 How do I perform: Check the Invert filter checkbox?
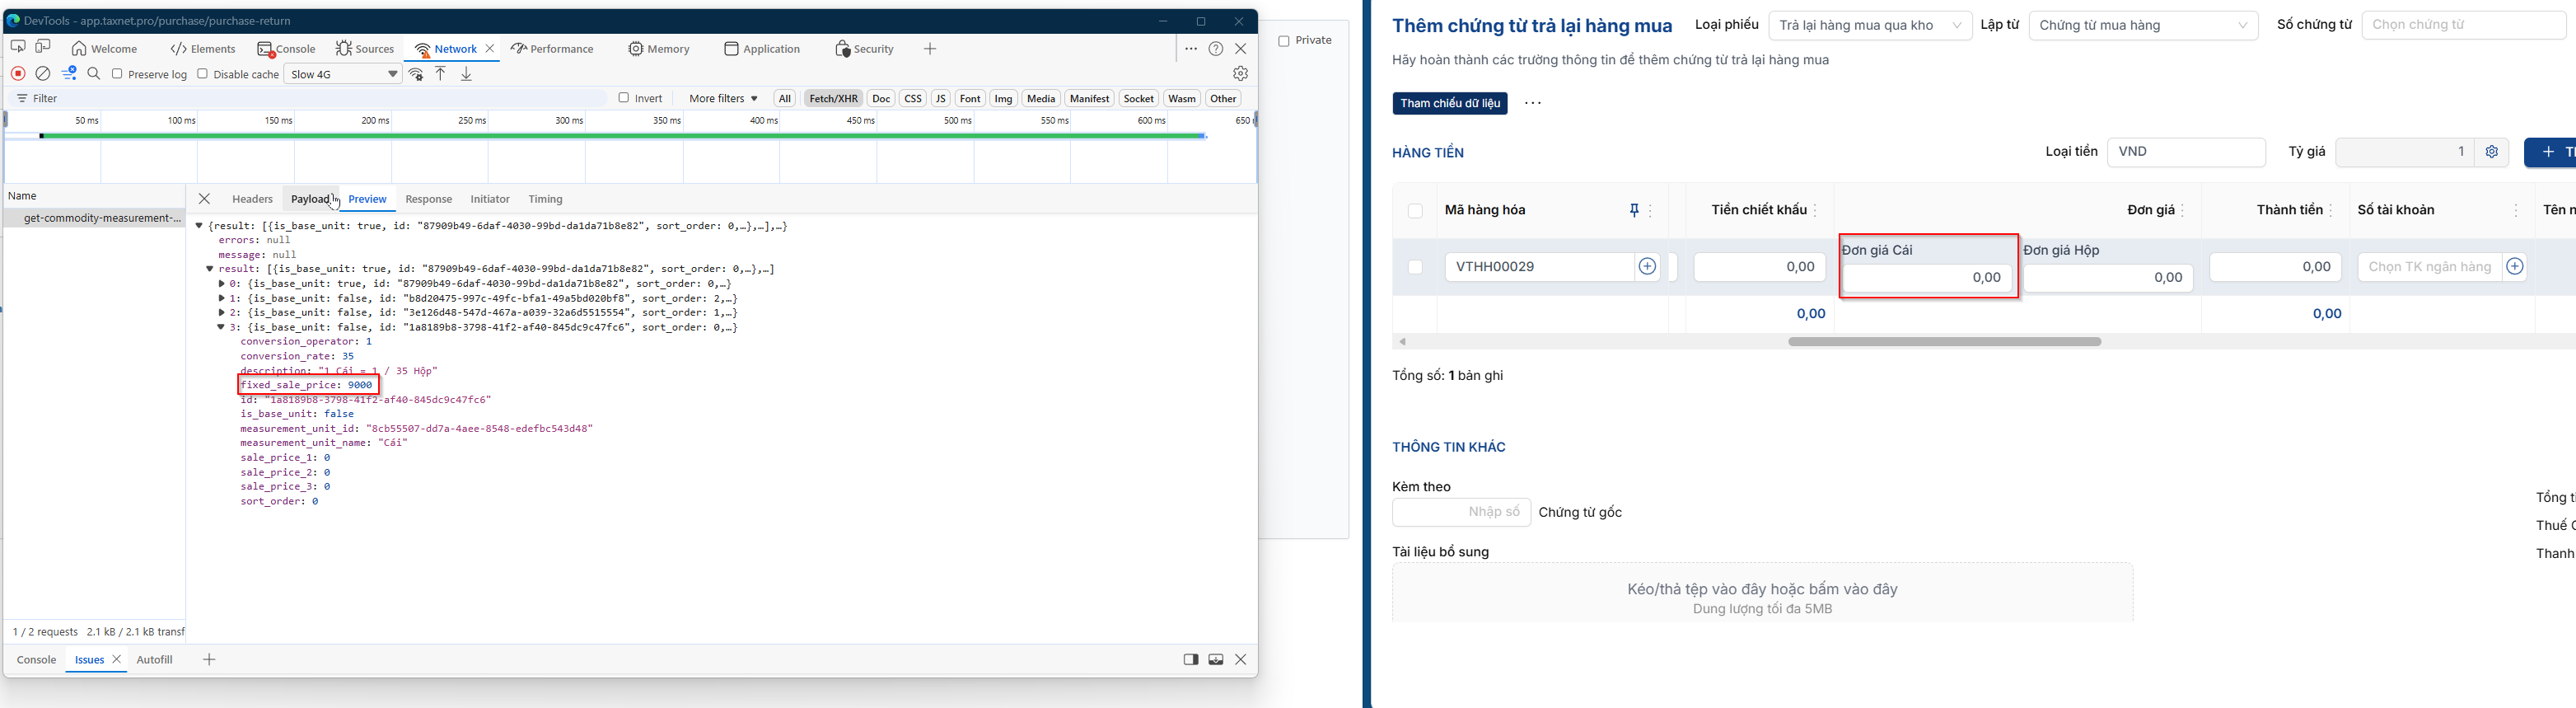(x=624, y=98)
